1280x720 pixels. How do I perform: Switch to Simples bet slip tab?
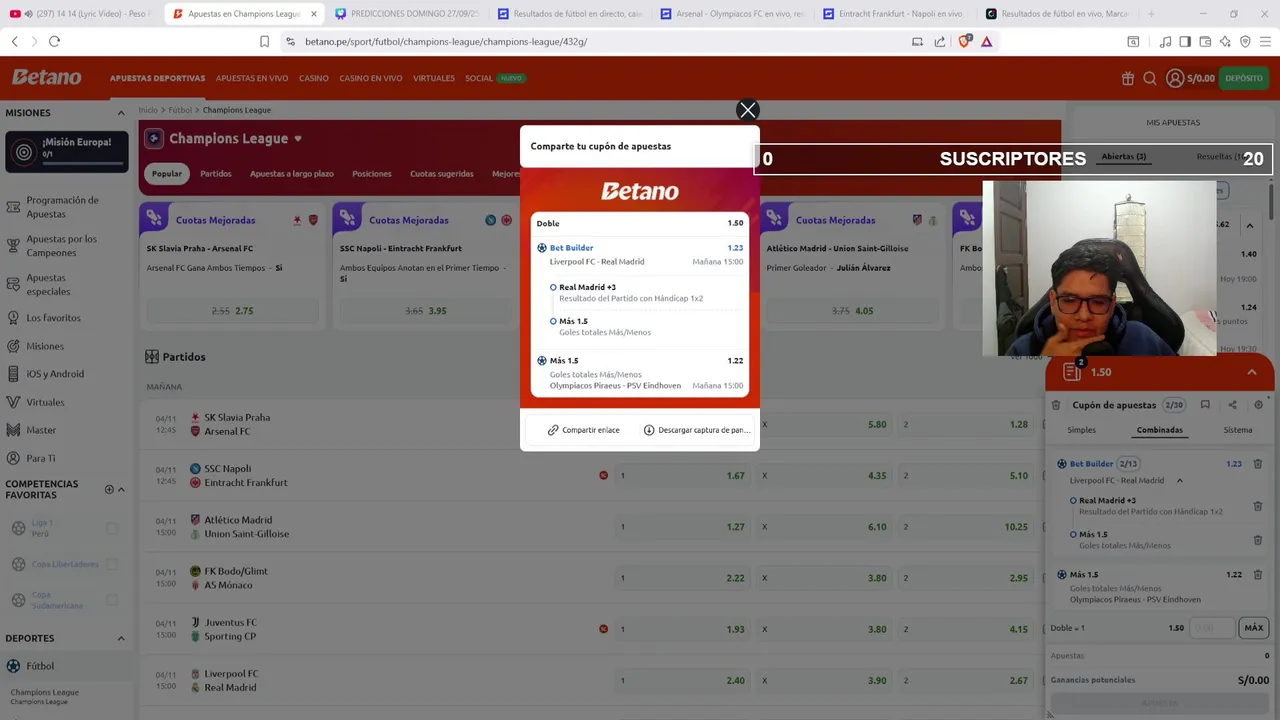click(1081, 430)
